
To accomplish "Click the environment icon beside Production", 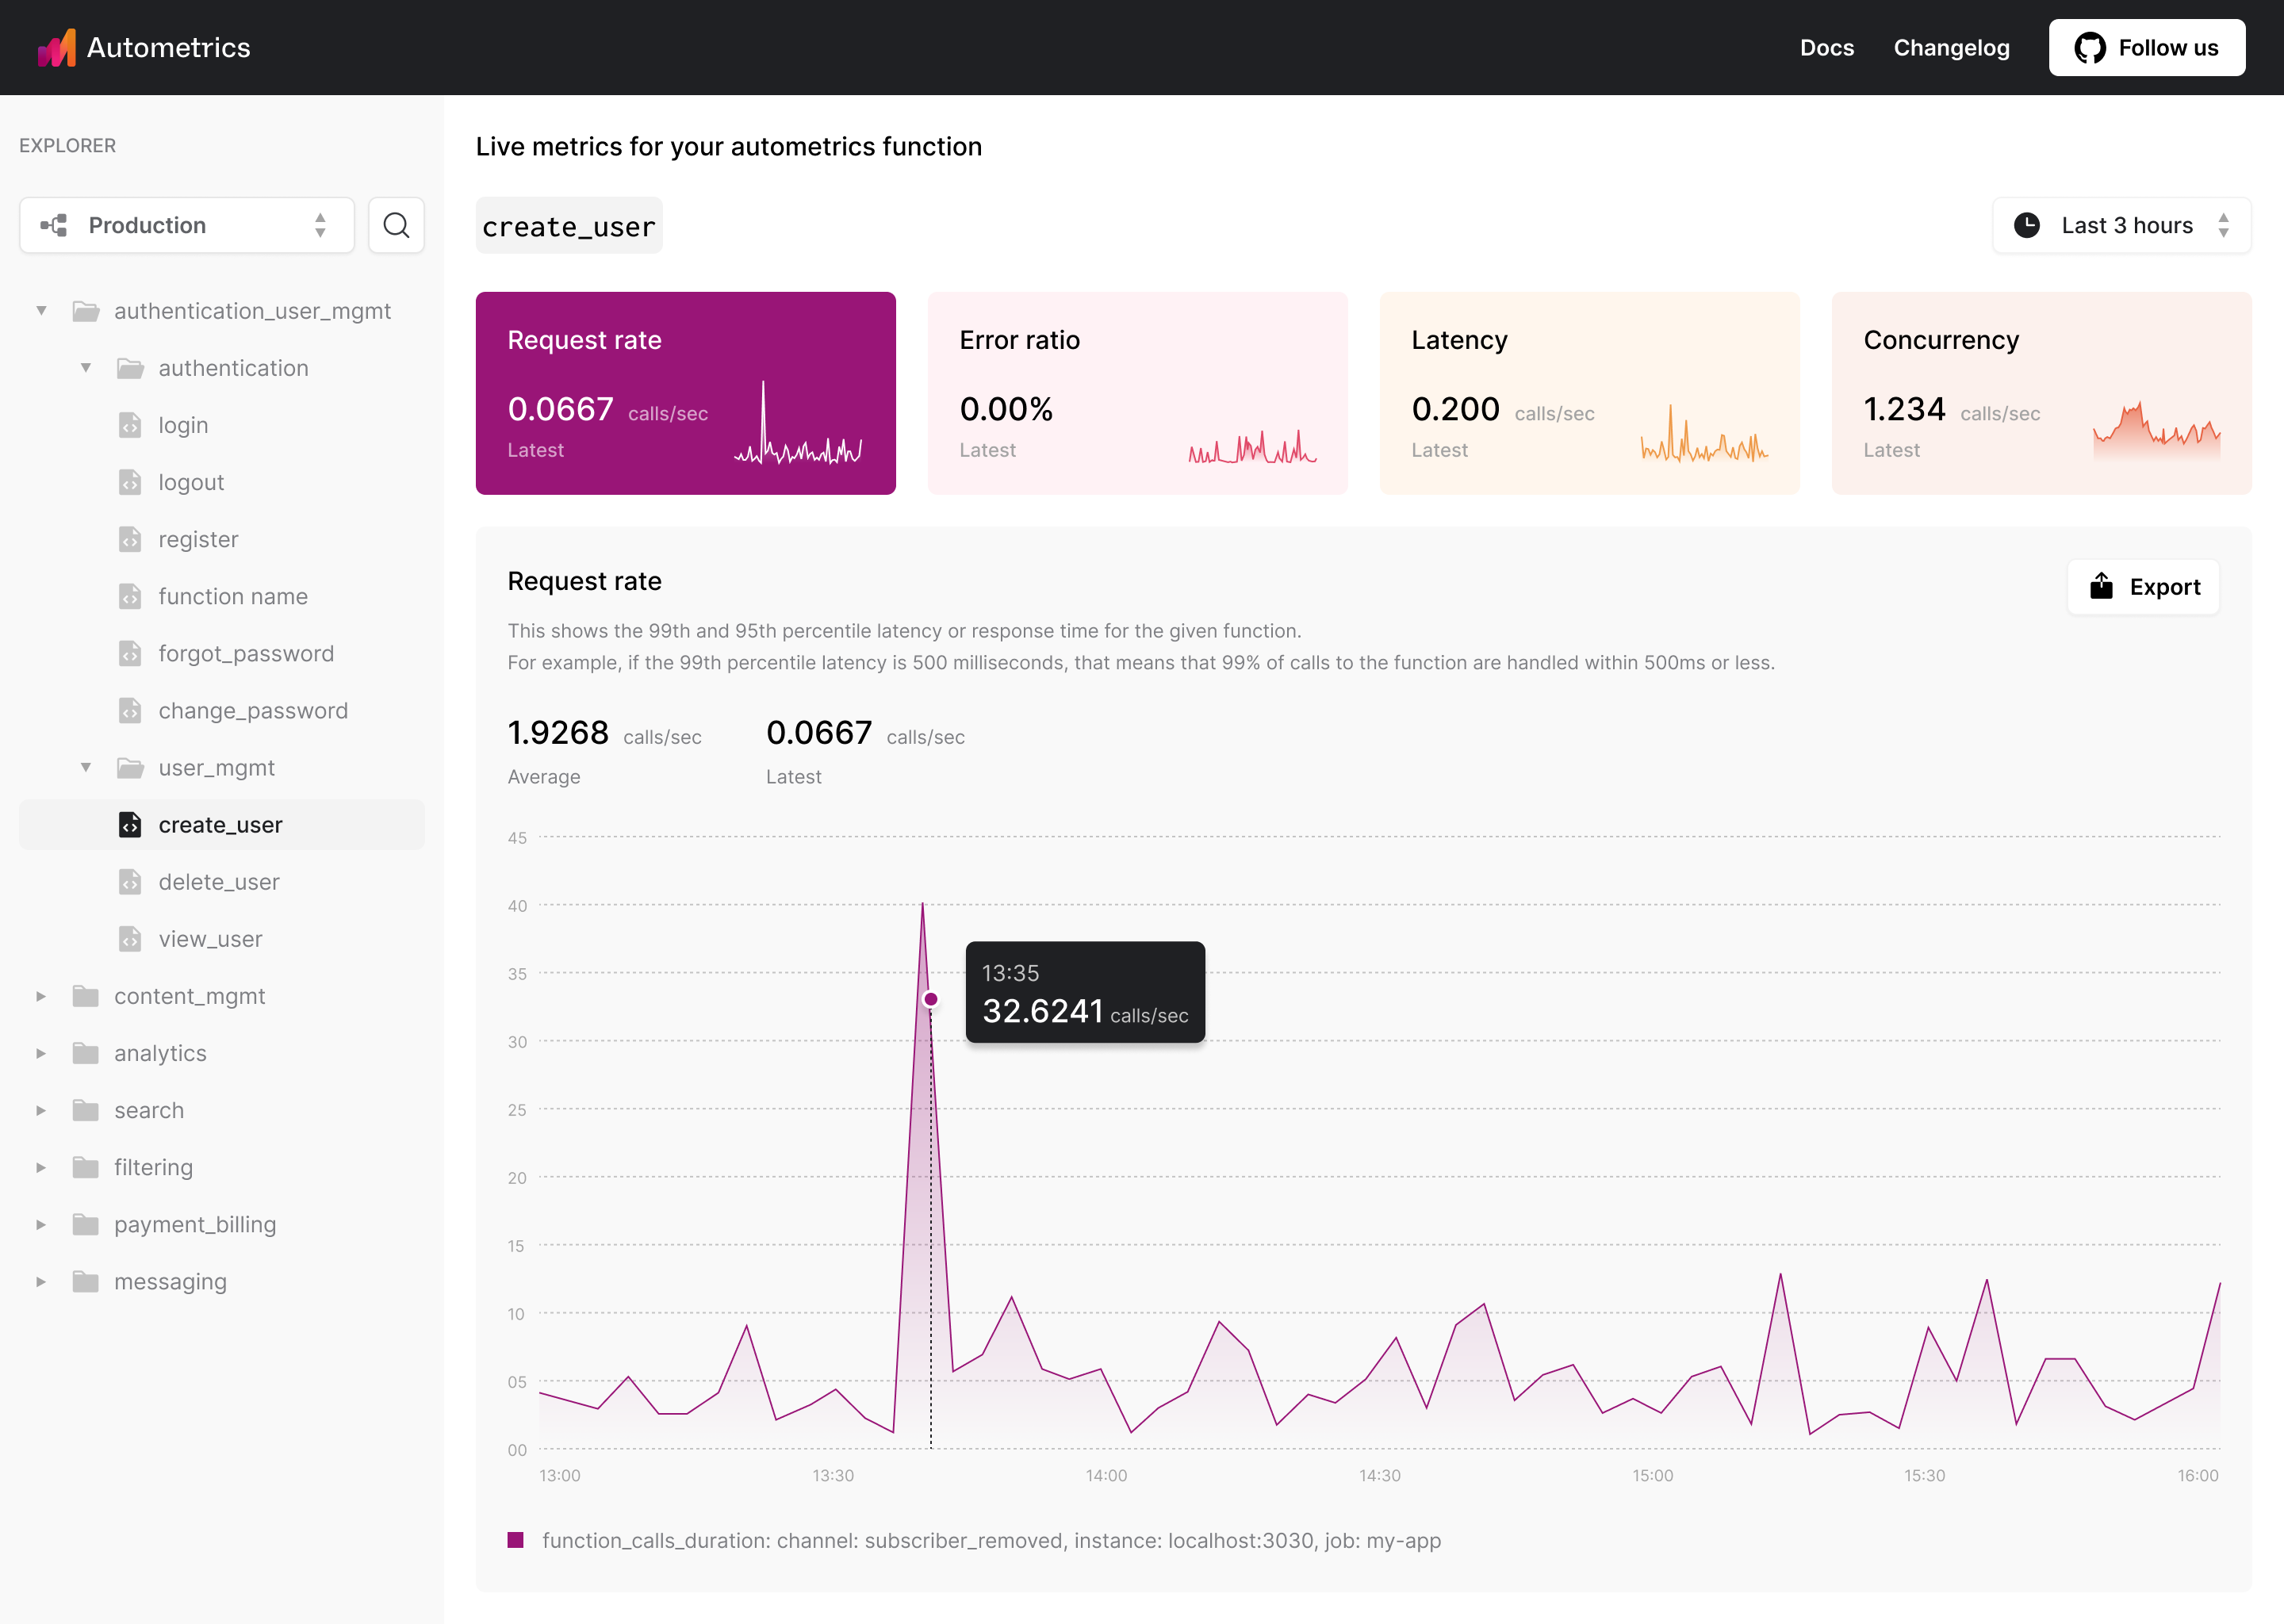I will [54, 225].
